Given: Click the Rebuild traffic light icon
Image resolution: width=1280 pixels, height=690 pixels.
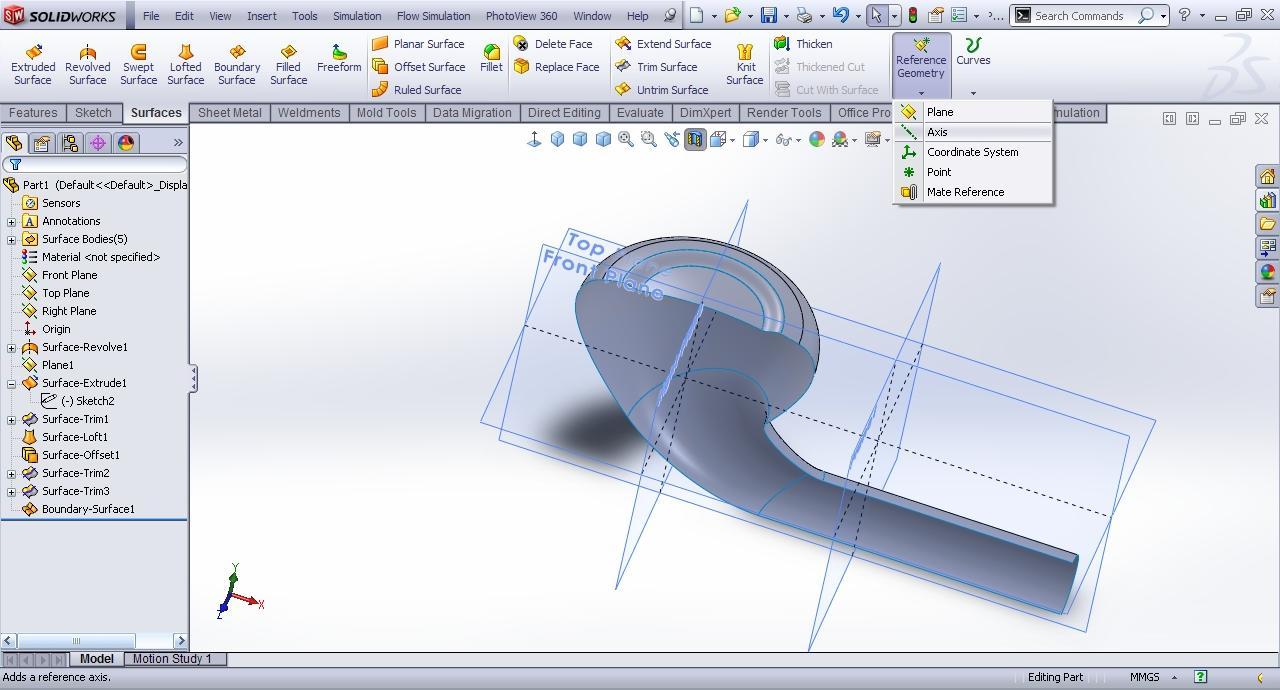Looking at the screenshot, I should [912, 15].
